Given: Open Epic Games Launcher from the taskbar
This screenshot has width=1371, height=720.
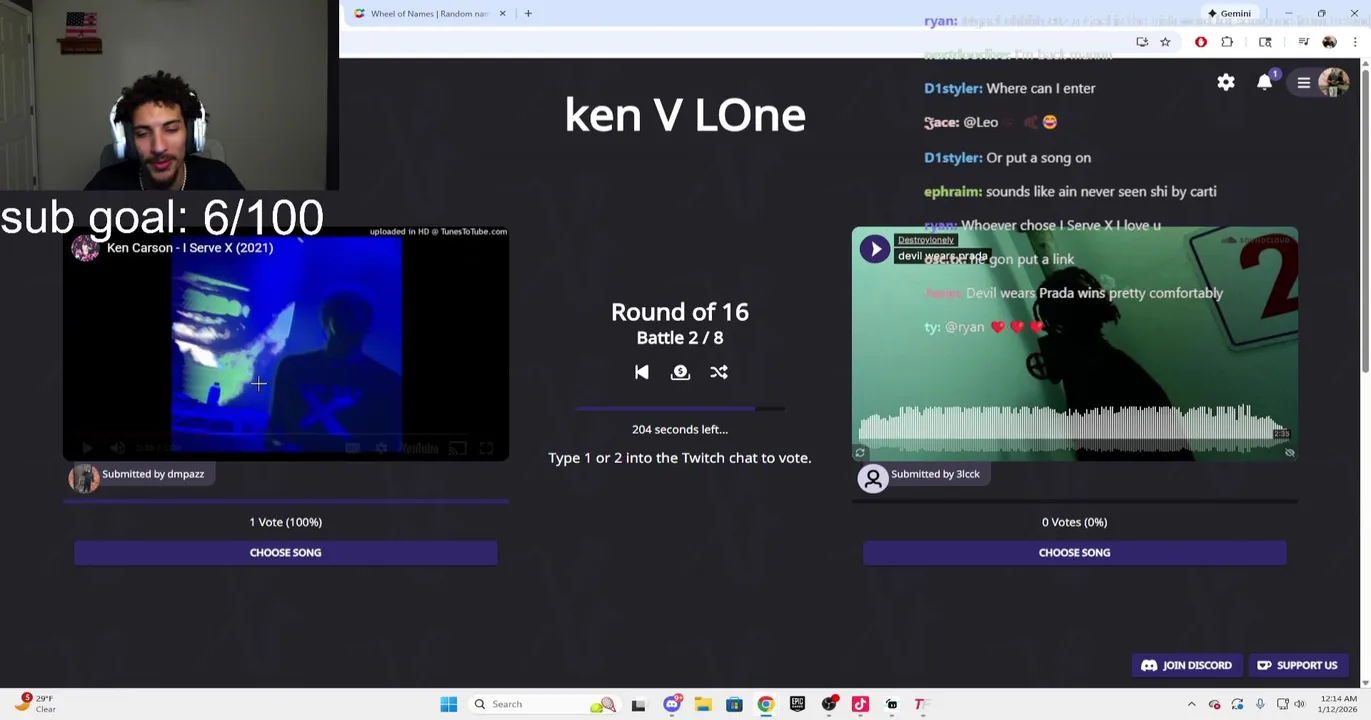Looking at the screenshot, I should pyautogui.click(x=797, y=704).
